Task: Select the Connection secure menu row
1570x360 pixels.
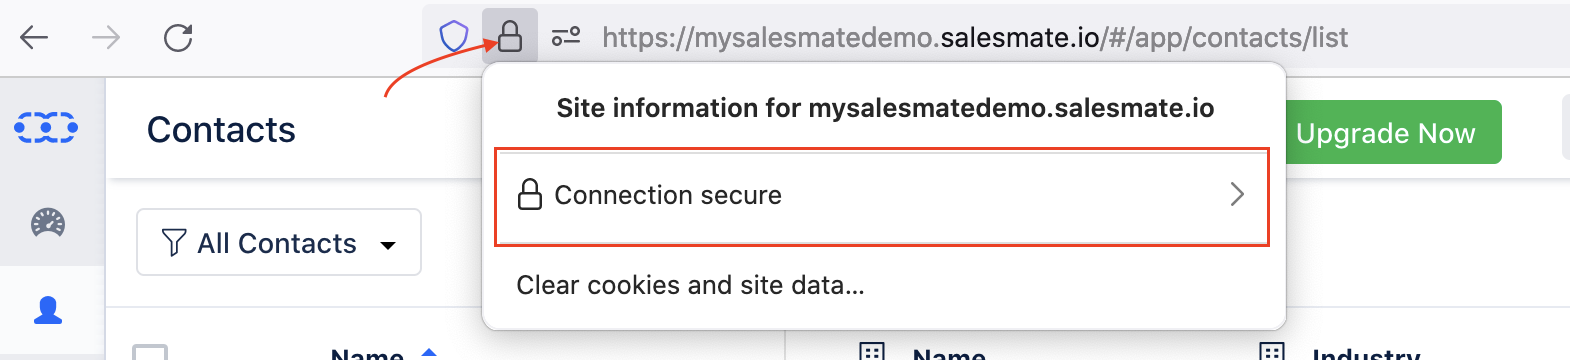Action: coord(882,195)
